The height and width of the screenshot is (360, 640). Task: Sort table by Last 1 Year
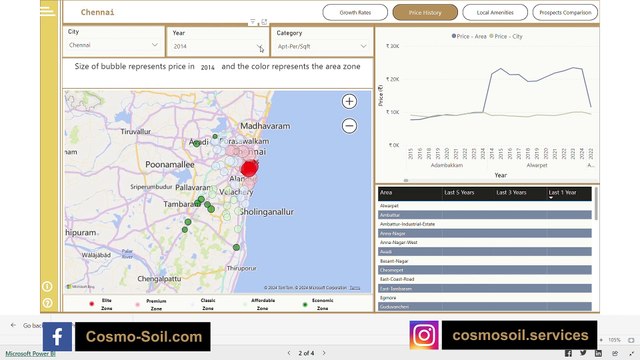pyautogui.click(x=562, y=193)
